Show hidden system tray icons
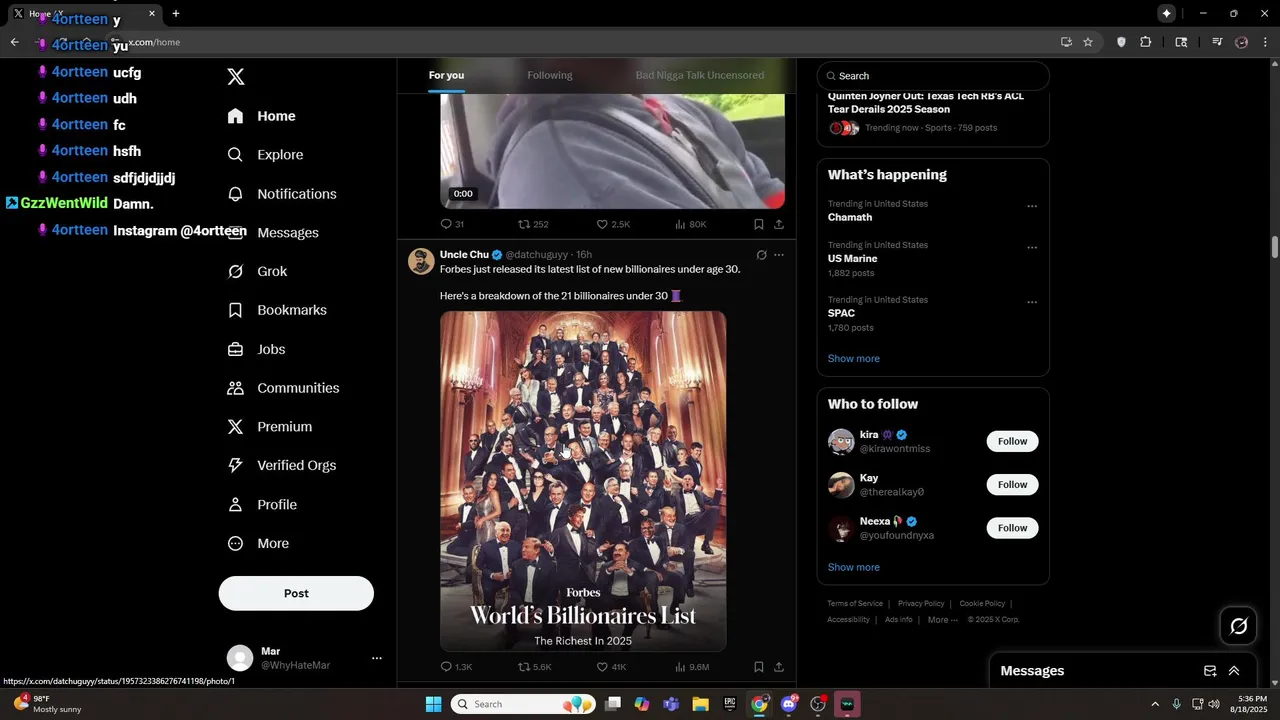 point(1155,704)
